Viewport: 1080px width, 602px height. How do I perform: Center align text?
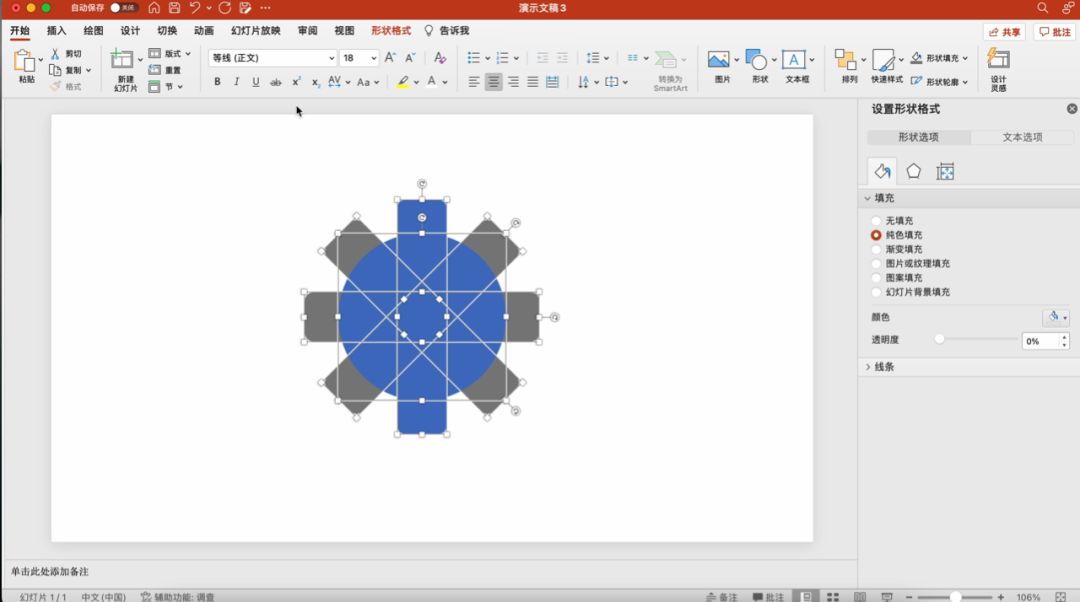click(493, 82)
